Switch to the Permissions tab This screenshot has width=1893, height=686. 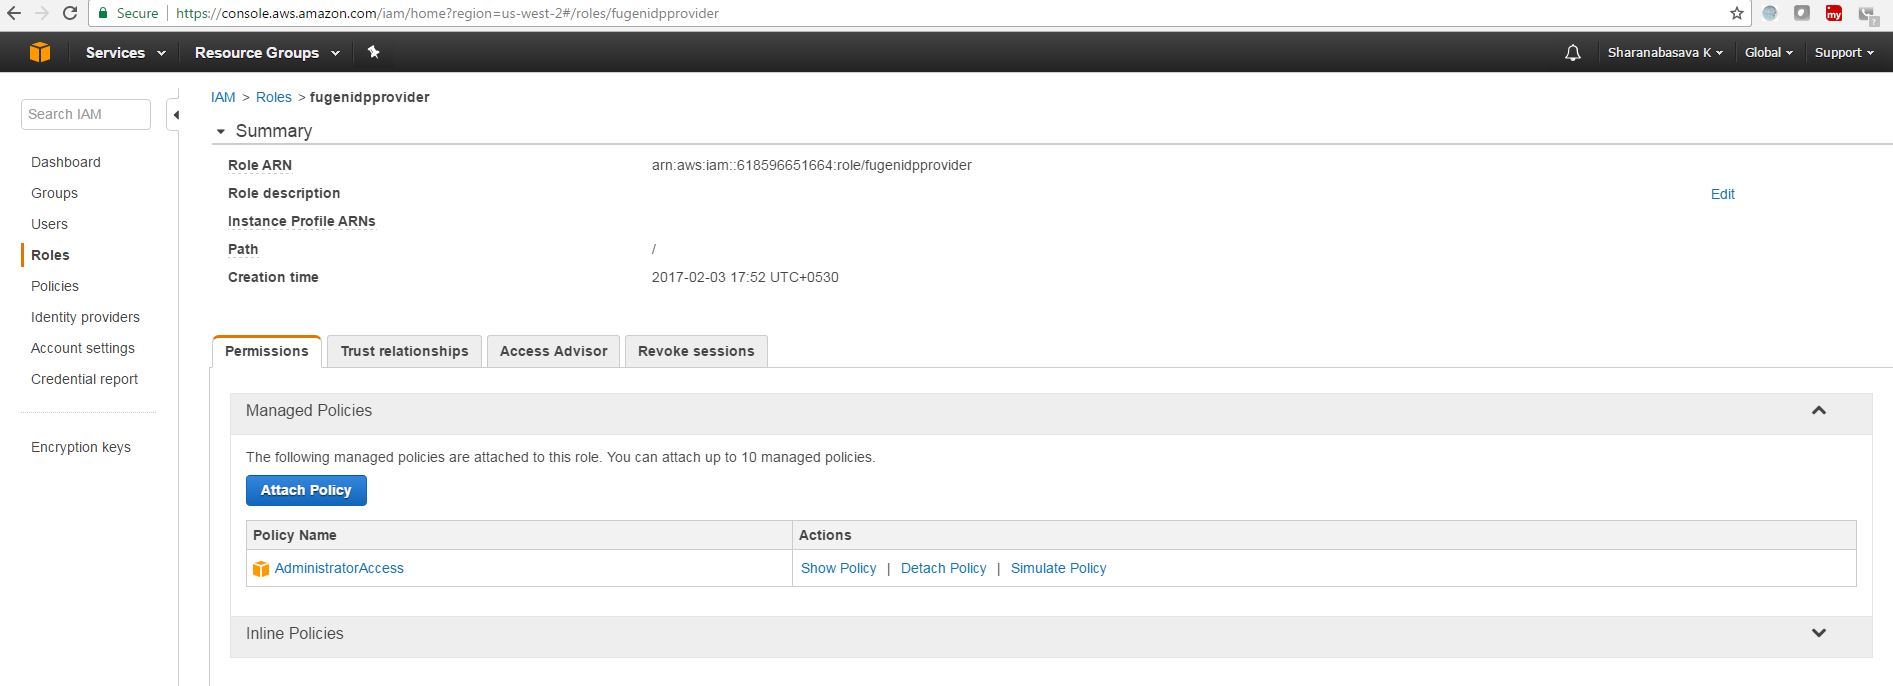(267, 351)
